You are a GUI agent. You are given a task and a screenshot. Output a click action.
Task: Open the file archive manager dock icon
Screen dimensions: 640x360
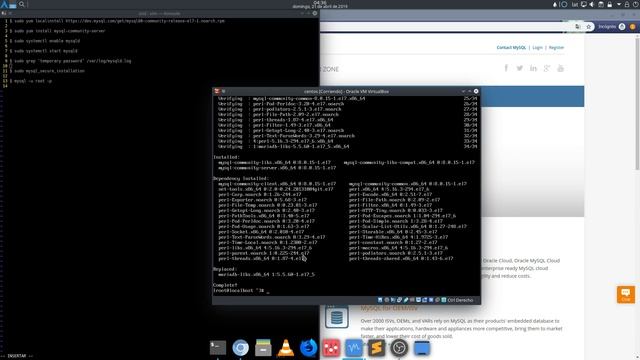(263, 348)
